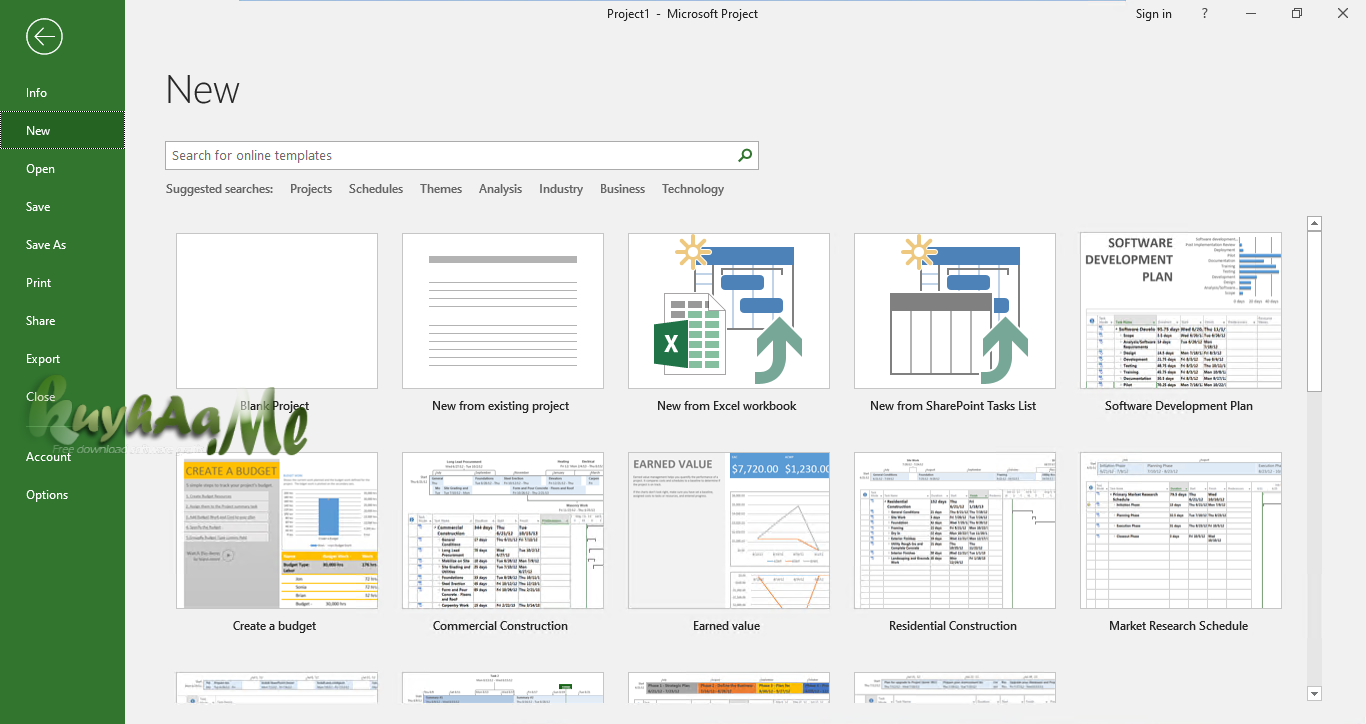The image size is (1366, 724).
Task: Select Residential Construction template thumbnail
Action: tap(955, 531)
